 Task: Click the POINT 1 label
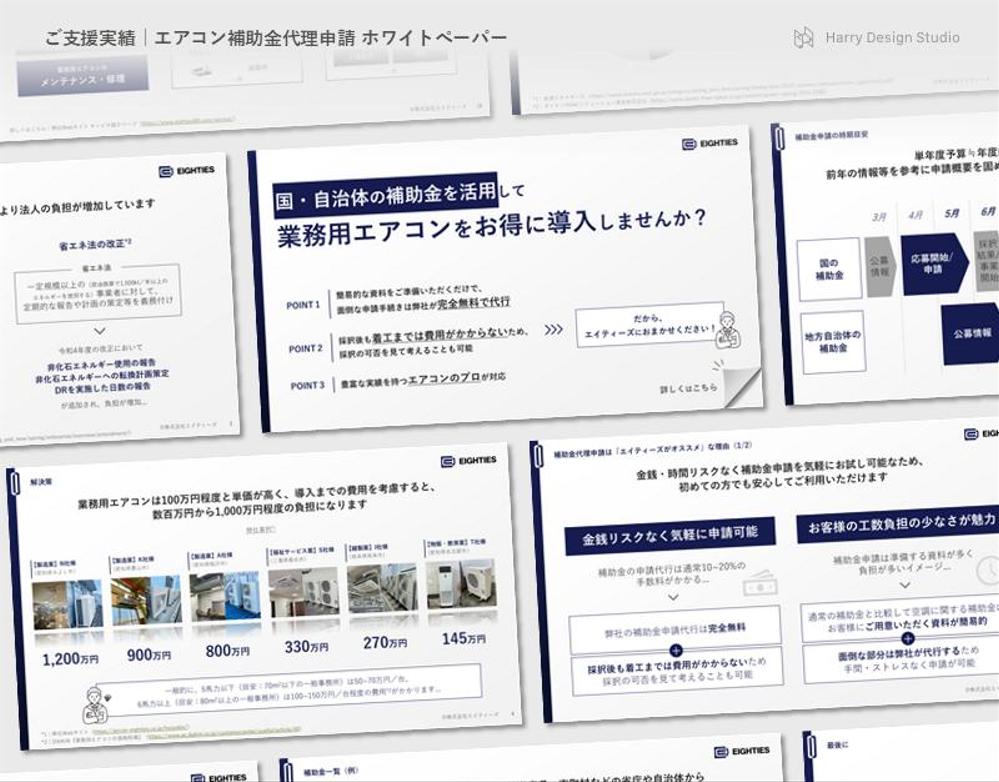303,305
